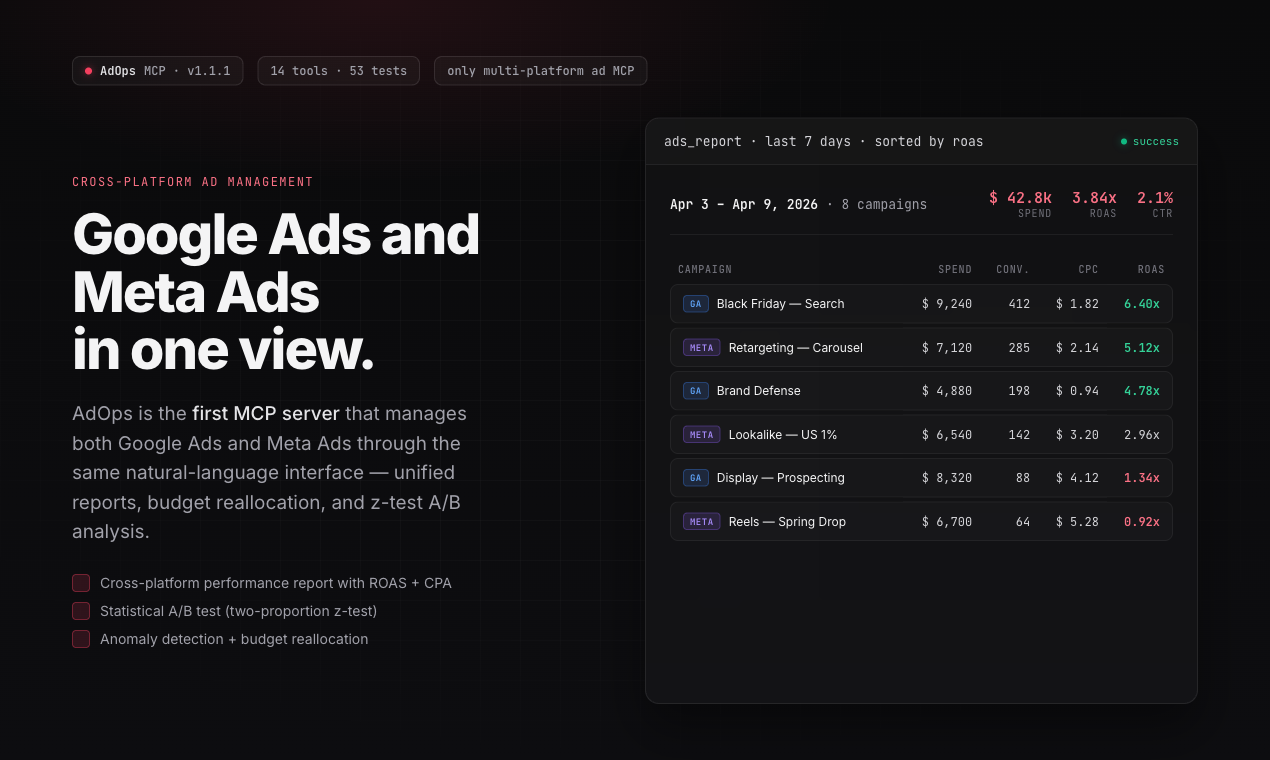Click the $ 0.94 CPC cell

(1077, 391)
